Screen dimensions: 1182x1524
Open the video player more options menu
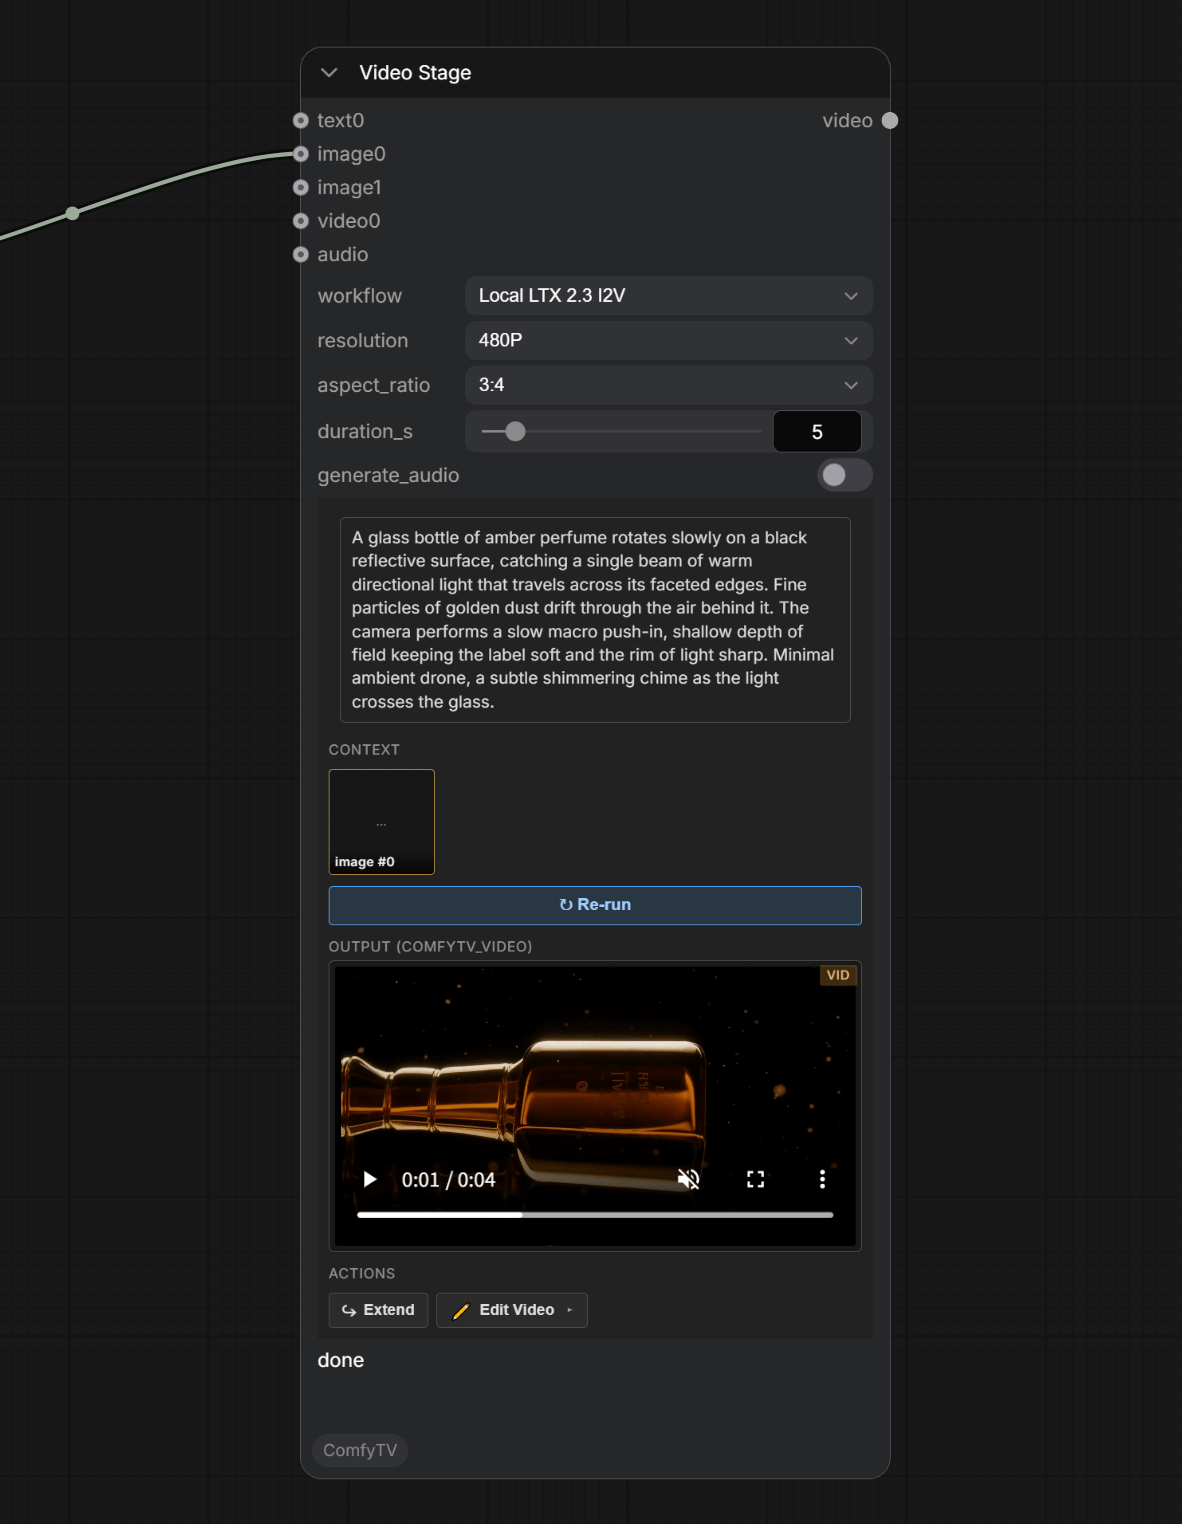point(822,1180)
